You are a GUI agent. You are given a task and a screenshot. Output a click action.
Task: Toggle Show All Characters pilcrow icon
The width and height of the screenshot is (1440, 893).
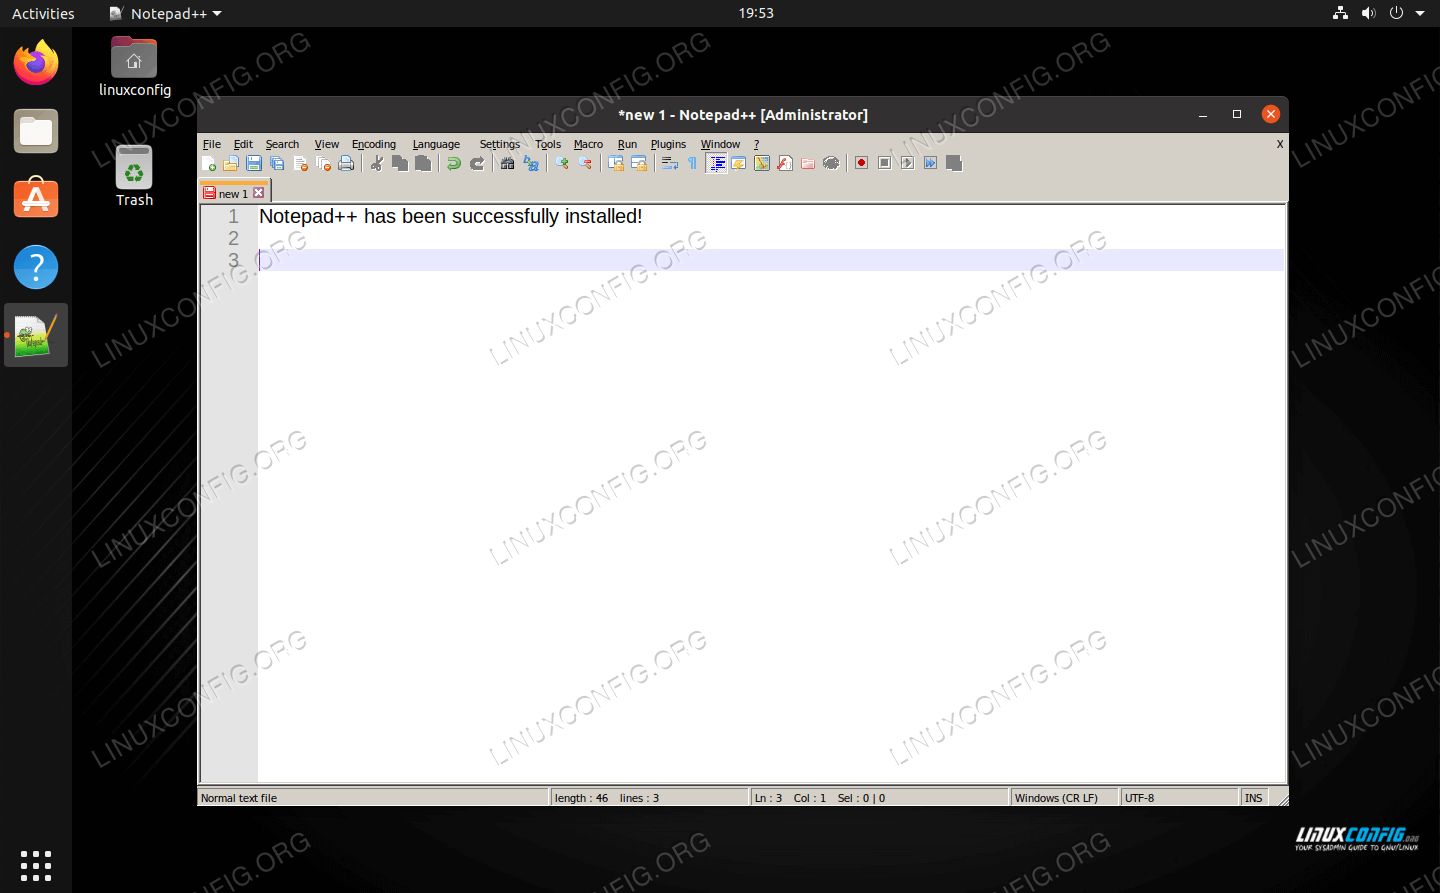point(693,163)
